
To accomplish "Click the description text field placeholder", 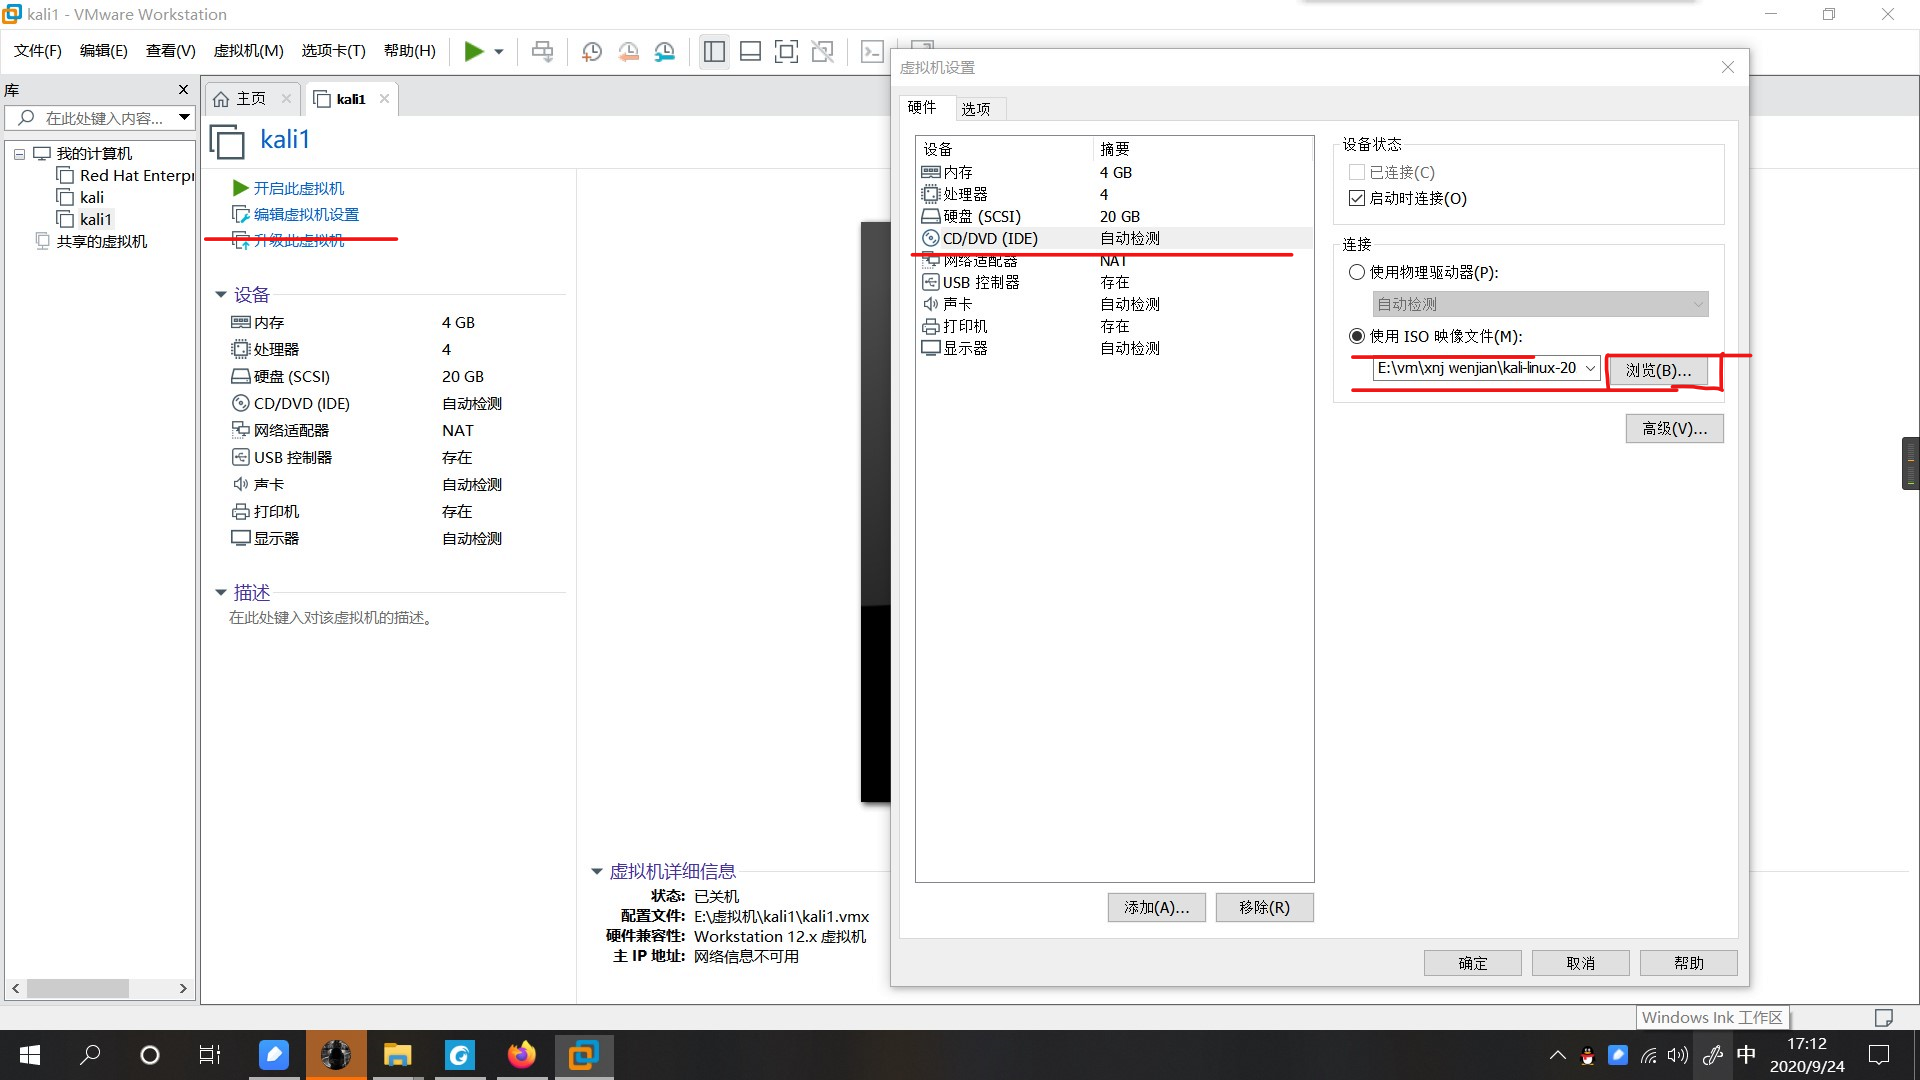I will [331, 618].
